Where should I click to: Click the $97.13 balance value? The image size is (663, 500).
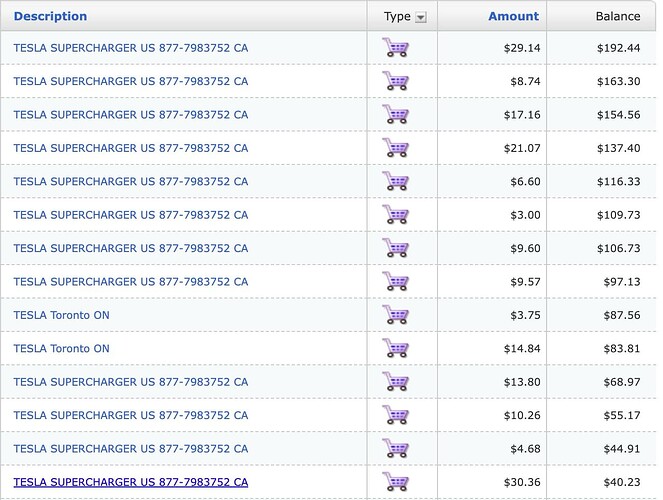[622, 281]
